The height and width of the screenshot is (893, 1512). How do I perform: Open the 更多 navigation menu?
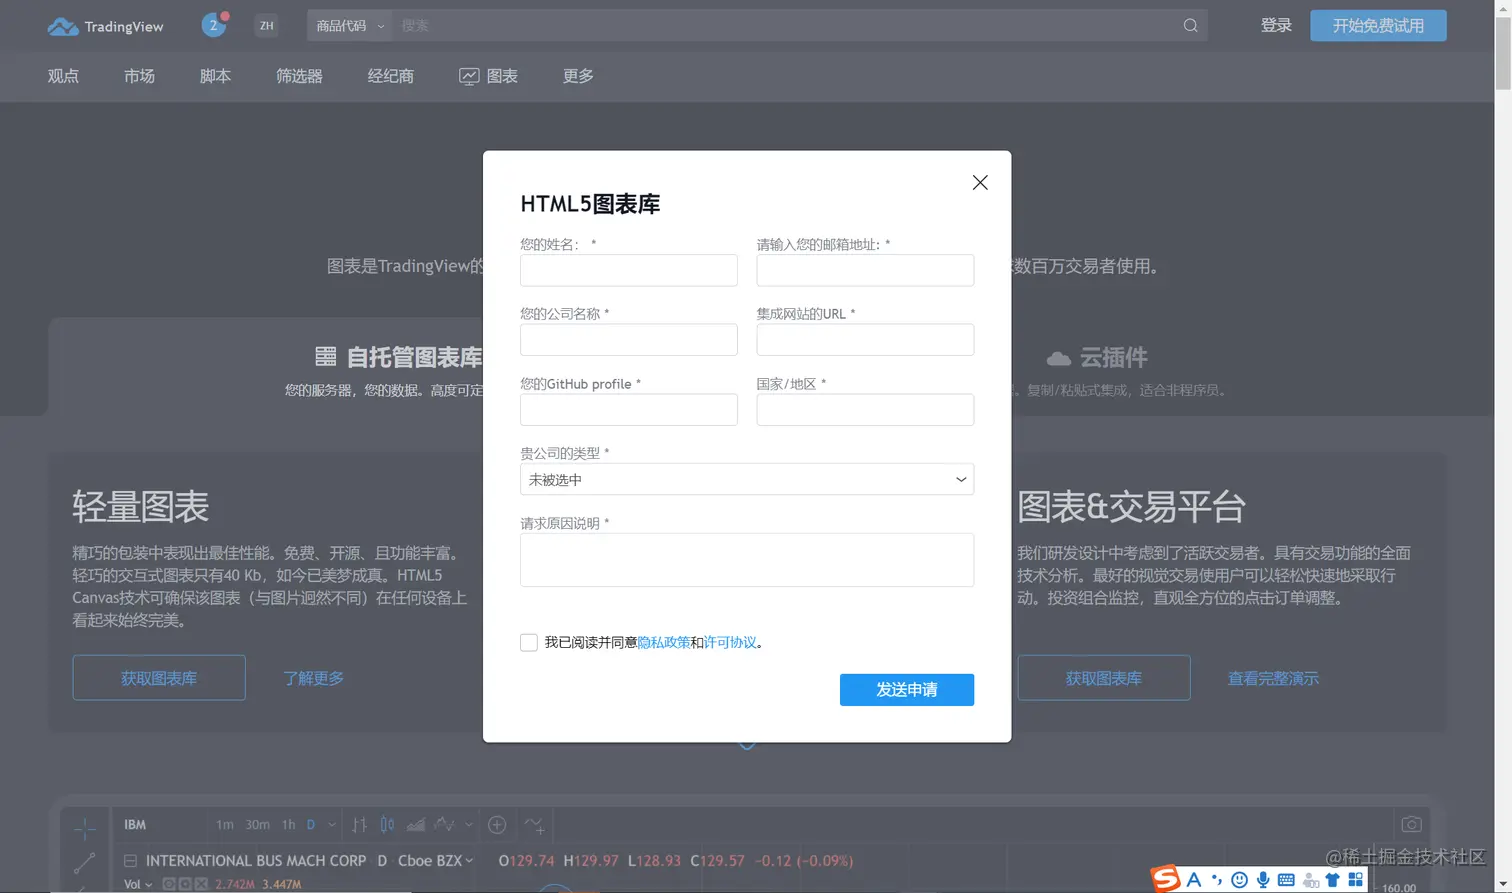pos(577,76)
